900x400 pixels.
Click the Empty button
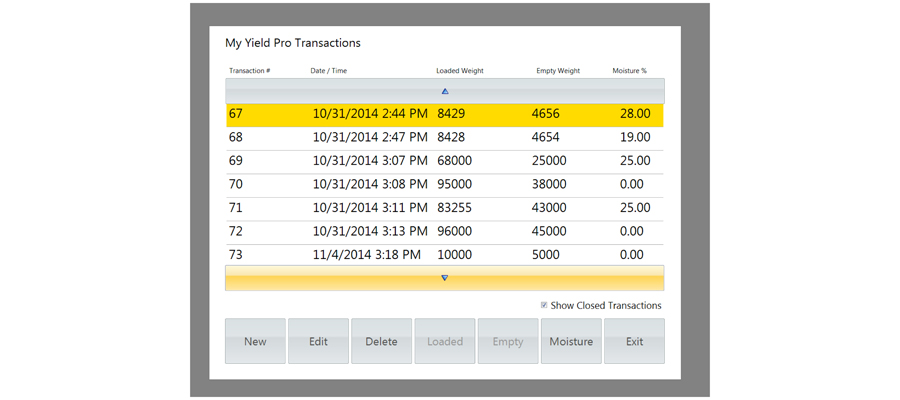click(508, 341)
